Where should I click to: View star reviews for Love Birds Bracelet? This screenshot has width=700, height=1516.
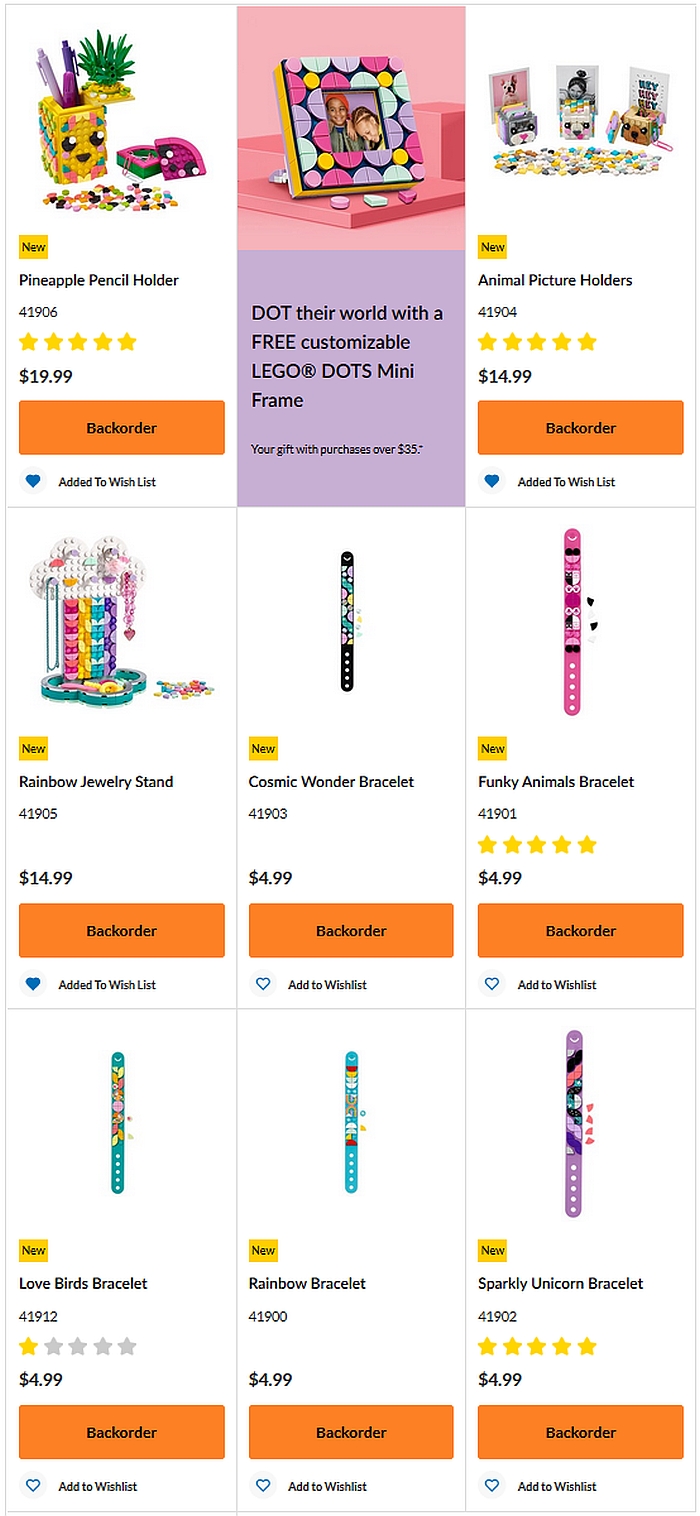78,1346
